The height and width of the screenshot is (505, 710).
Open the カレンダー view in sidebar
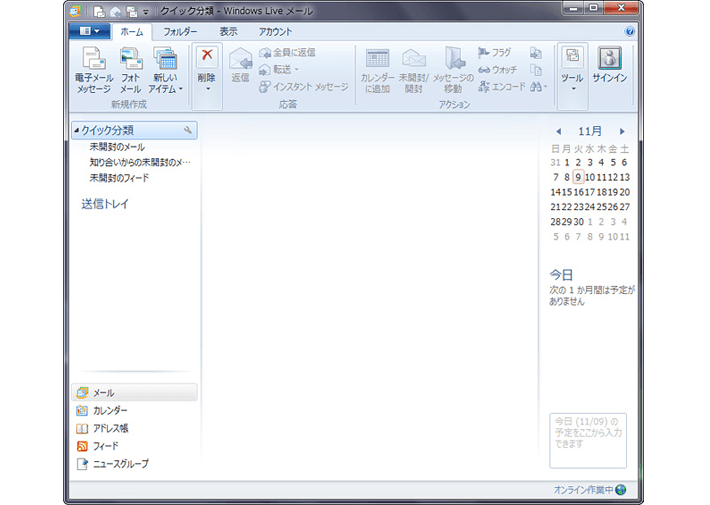click(109, 411)
